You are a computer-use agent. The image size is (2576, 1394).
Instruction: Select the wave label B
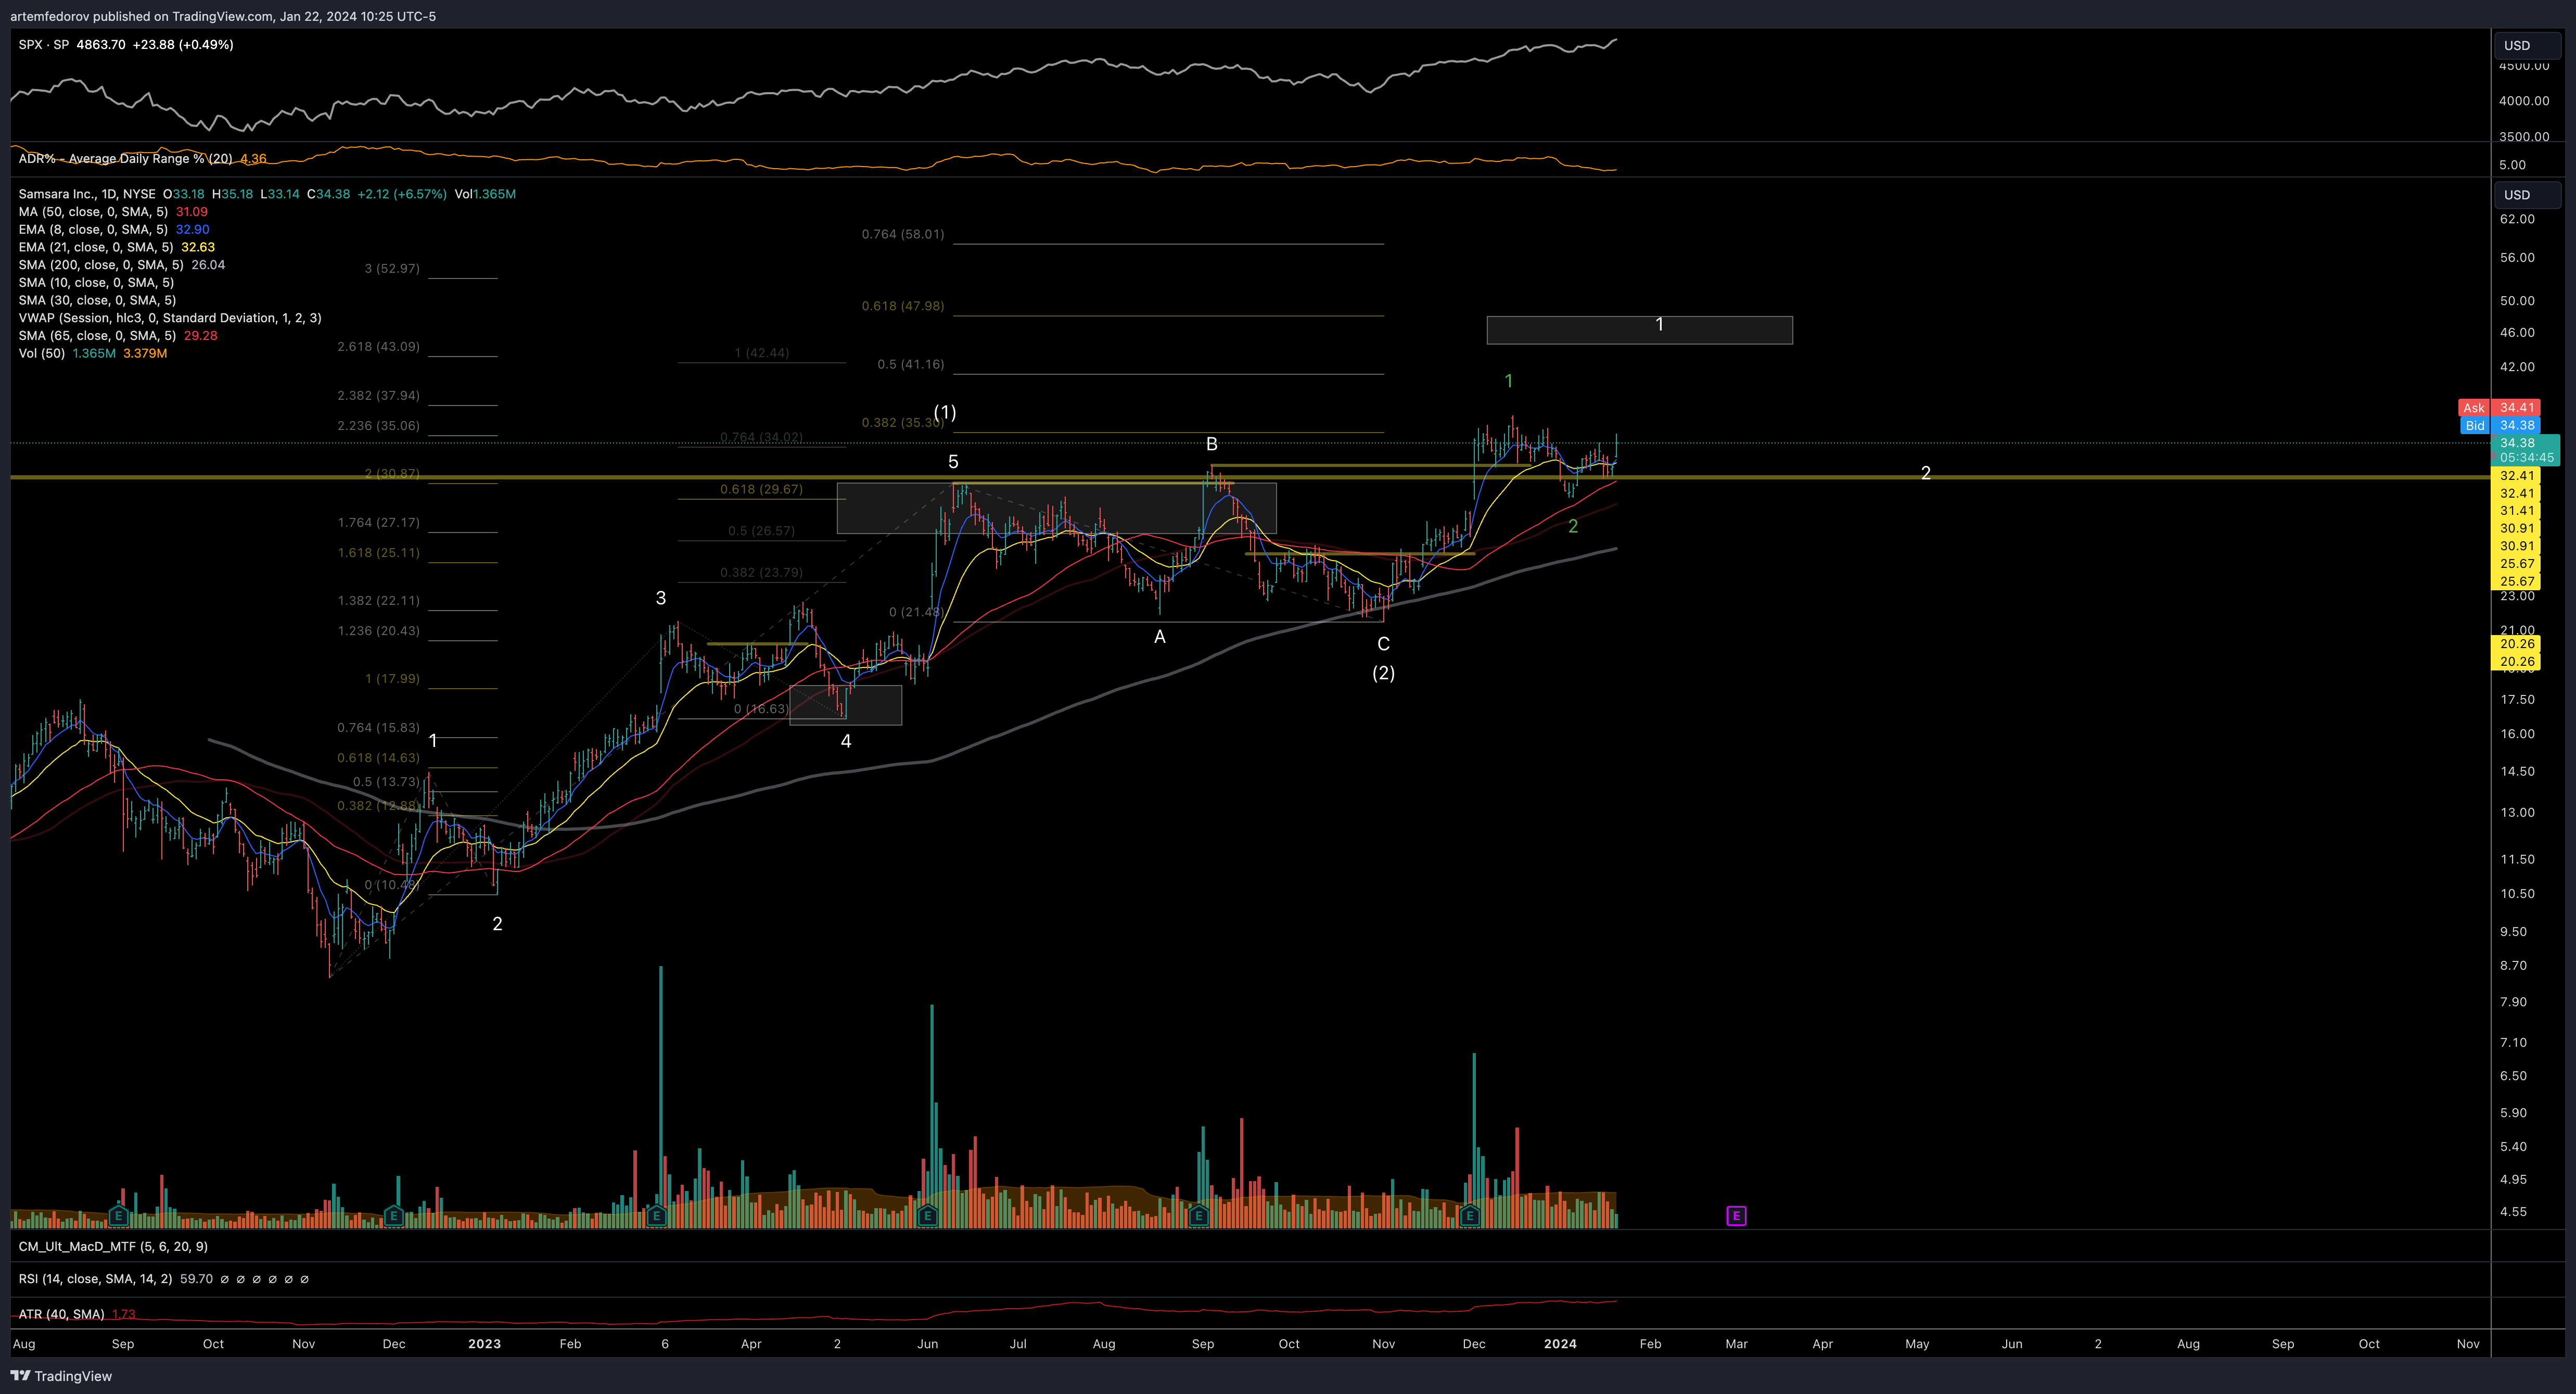[x=1211, y=444]
